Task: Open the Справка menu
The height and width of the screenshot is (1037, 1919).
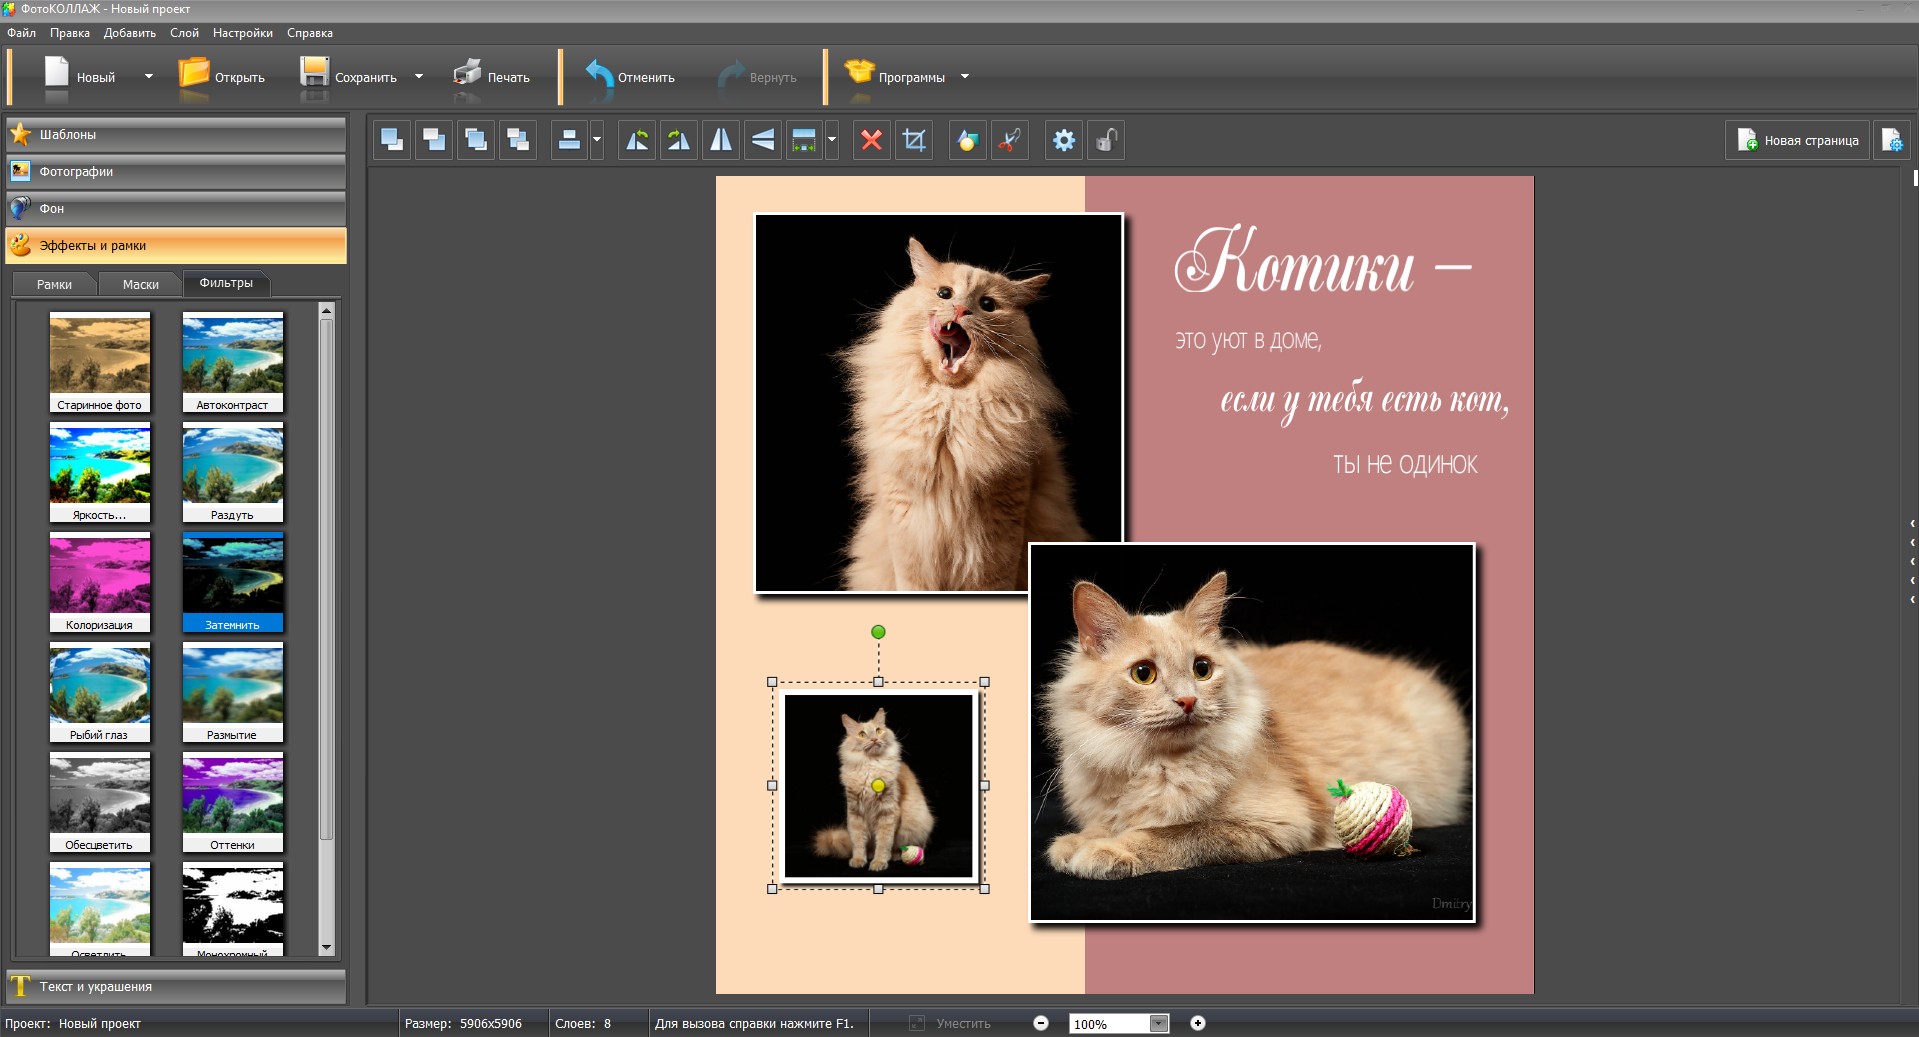Action: point(310,33)
